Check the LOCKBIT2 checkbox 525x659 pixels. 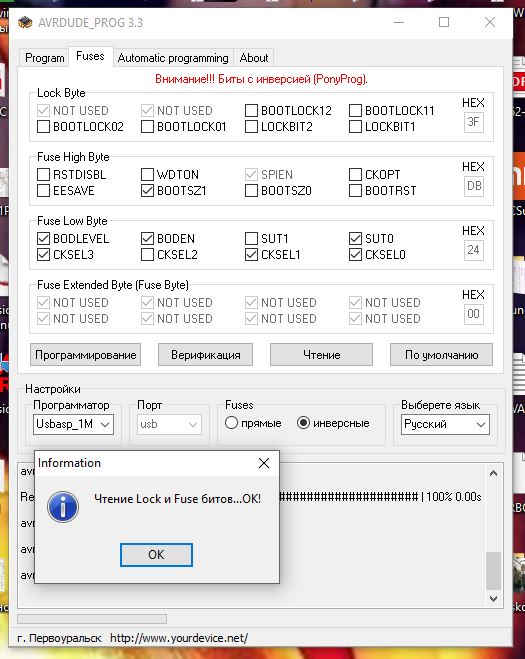pyautogui.click(x=251, y=127)
